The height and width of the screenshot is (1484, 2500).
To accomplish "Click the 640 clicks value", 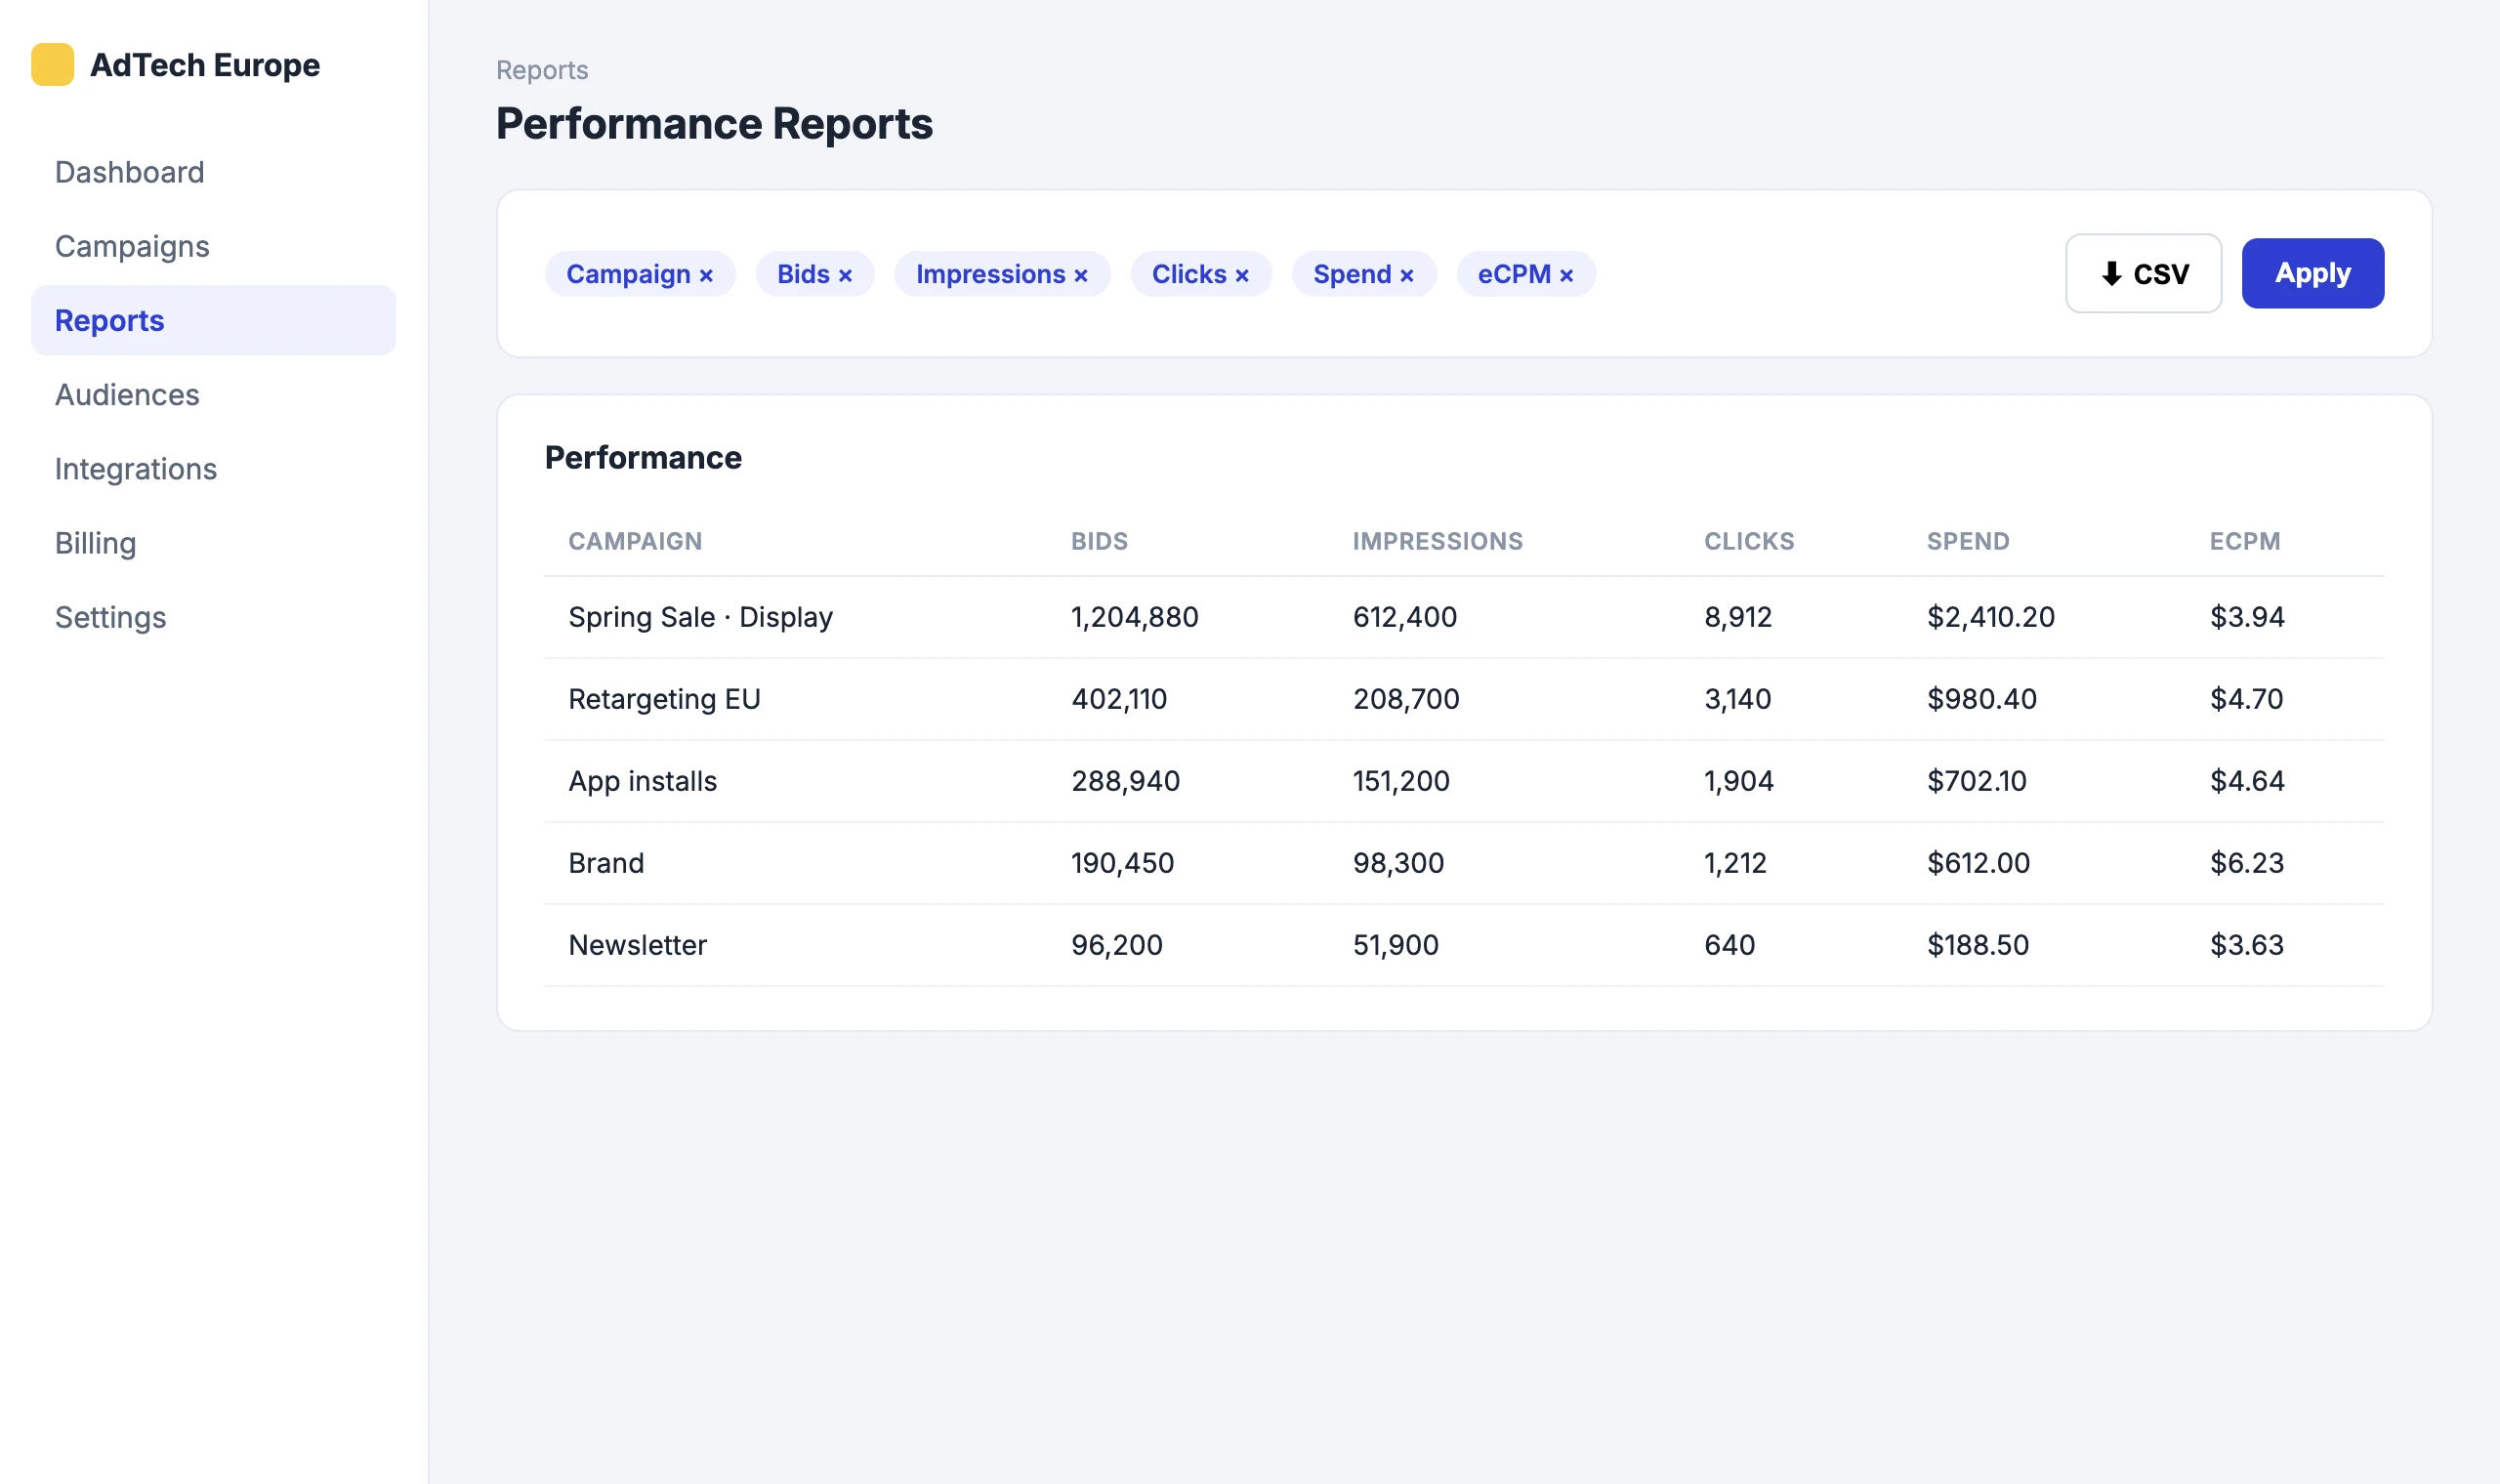I will [x=1729, y=945].
